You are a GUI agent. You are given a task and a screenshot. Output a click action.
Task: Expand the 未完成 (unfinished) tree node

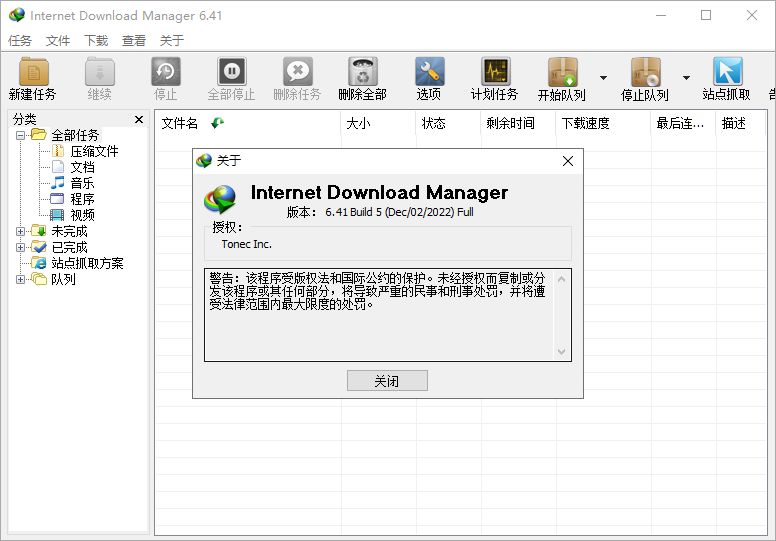pyautogui.click(x=21, y=231)
